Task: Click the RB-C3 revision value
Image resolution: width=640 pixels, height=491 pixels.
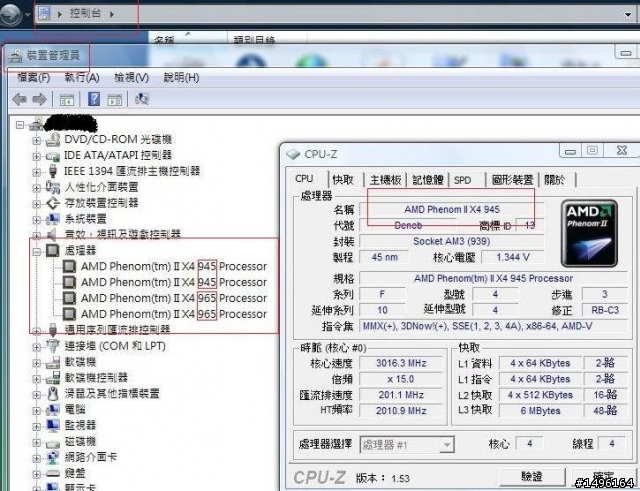Action: tap(605, 310)
